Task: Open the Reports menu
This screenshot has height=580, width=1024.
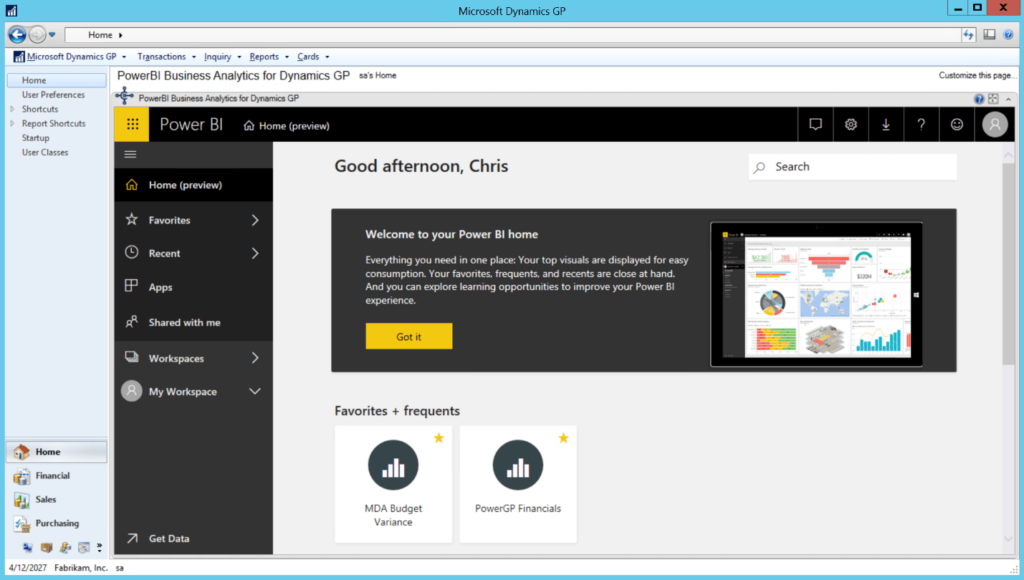Action: pyautogui.click(x=269, y=57)
